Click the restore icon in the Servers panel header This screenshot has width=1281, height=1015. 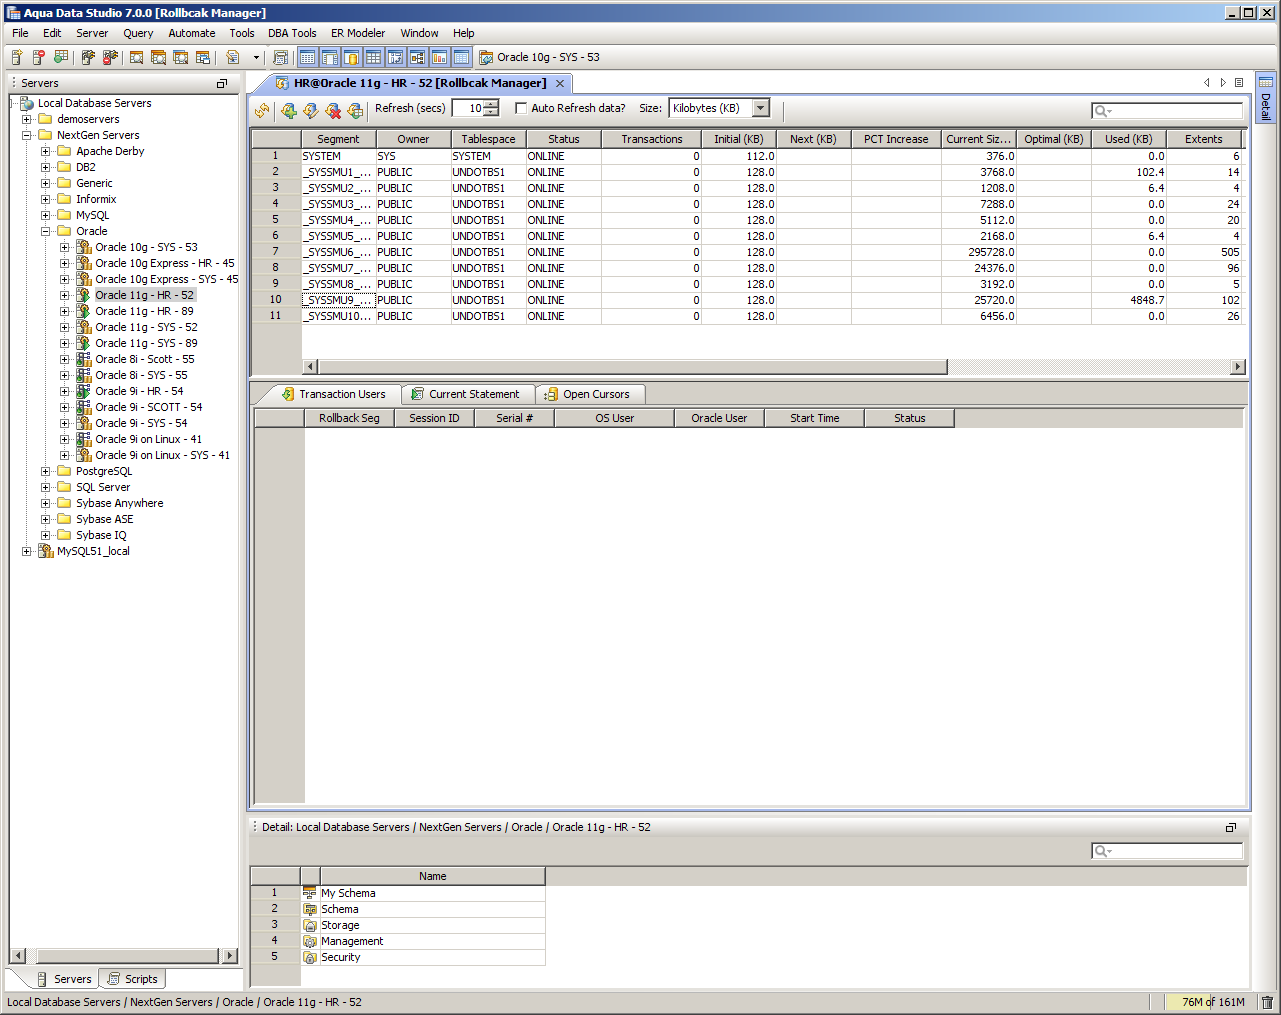tap(222, 84)
